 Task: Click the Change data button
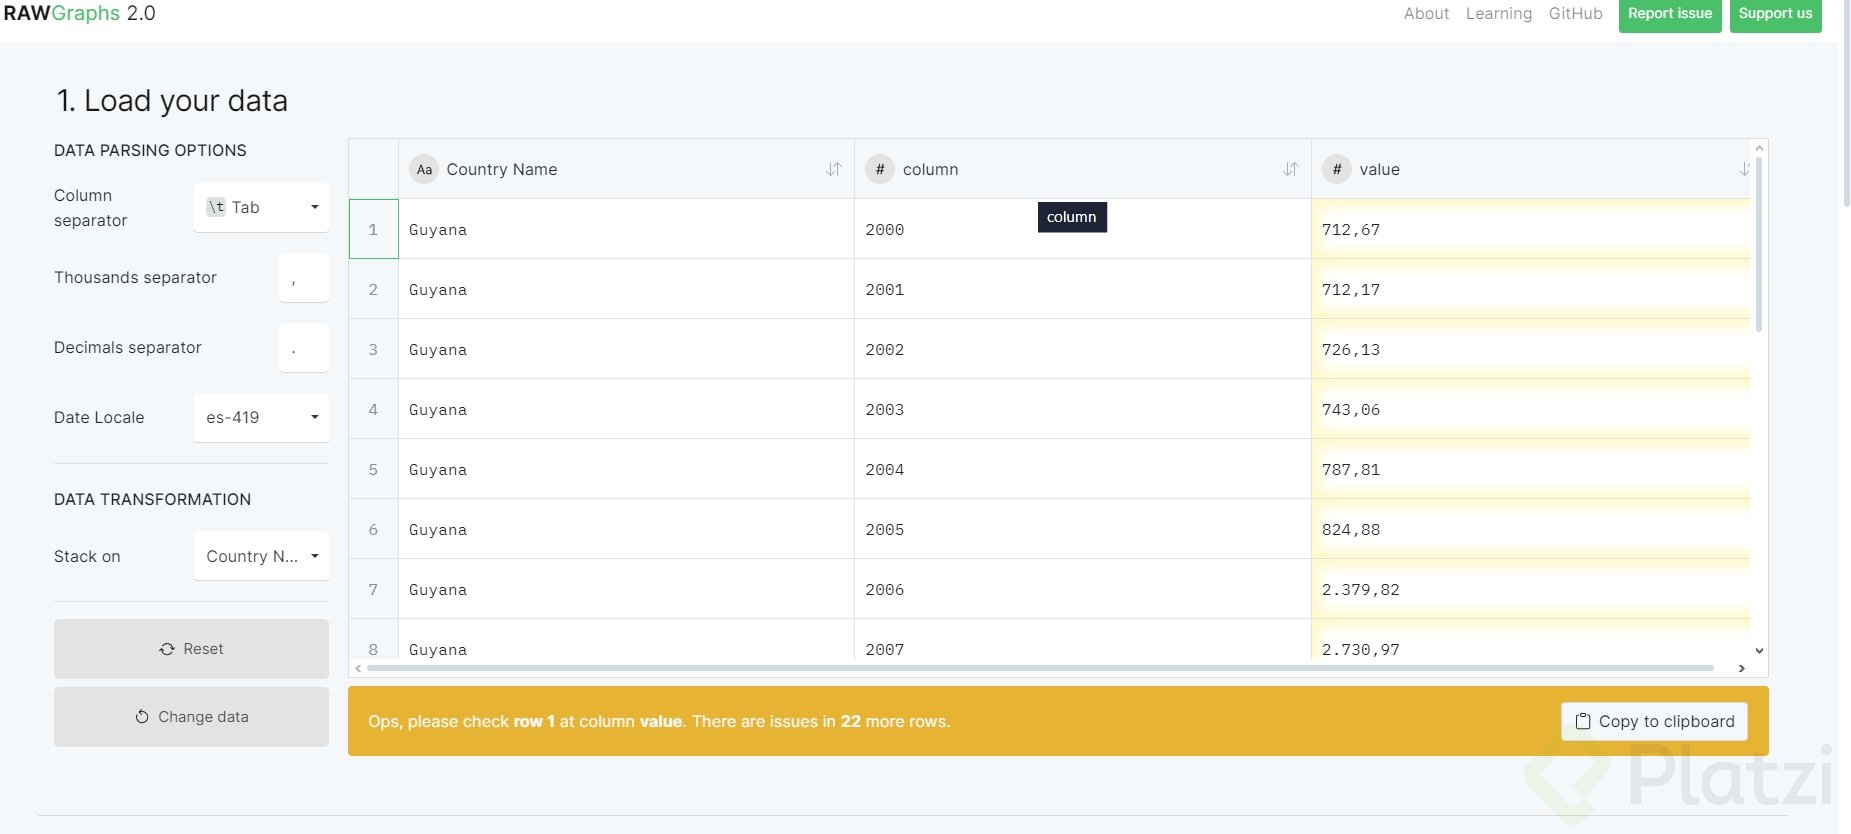click(x=191, y=717)
